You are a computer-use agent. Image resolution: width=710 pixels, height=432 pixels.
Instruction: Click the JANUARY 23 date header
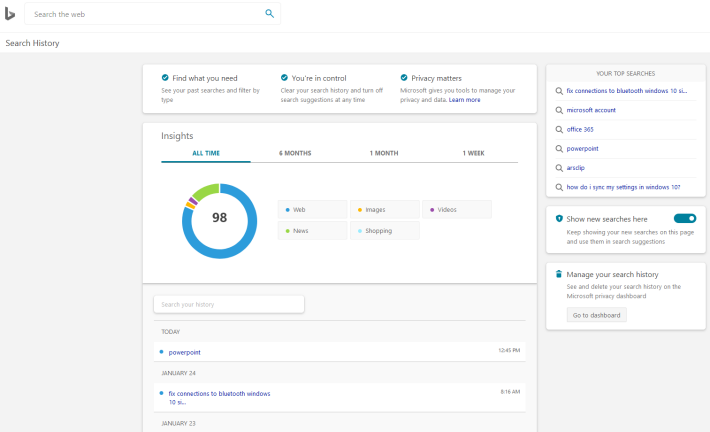coord(178,423)
